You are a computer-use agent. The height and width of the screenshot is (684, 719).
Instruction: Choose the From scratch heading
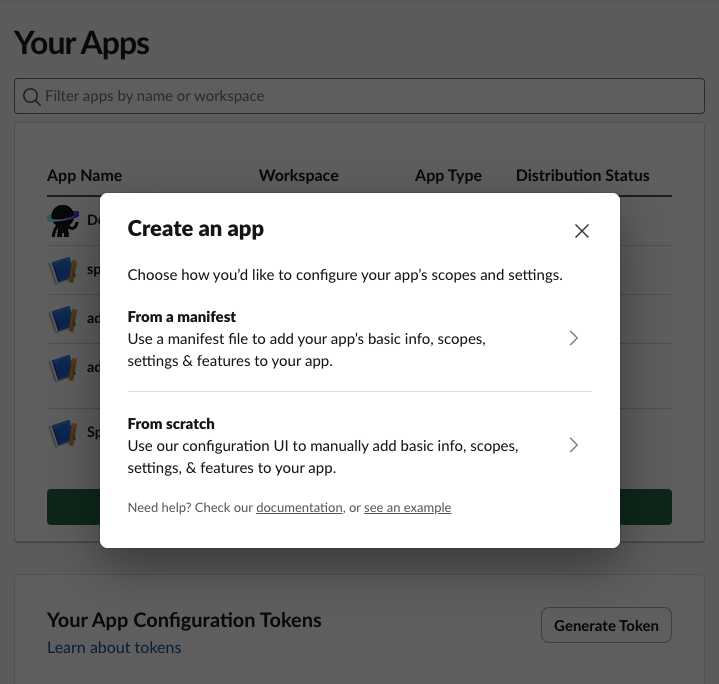click(171, 423)
